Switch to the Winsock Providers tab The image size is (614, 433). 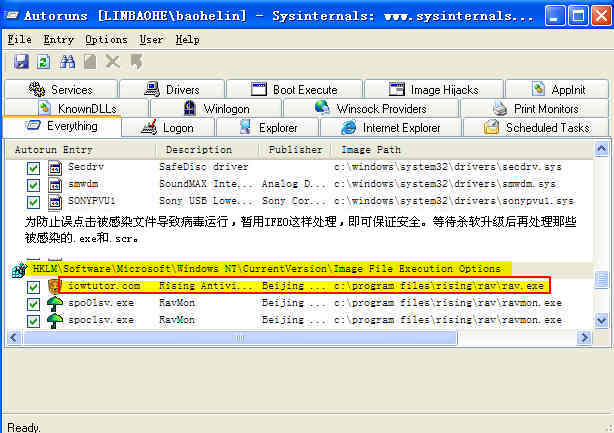371,108
